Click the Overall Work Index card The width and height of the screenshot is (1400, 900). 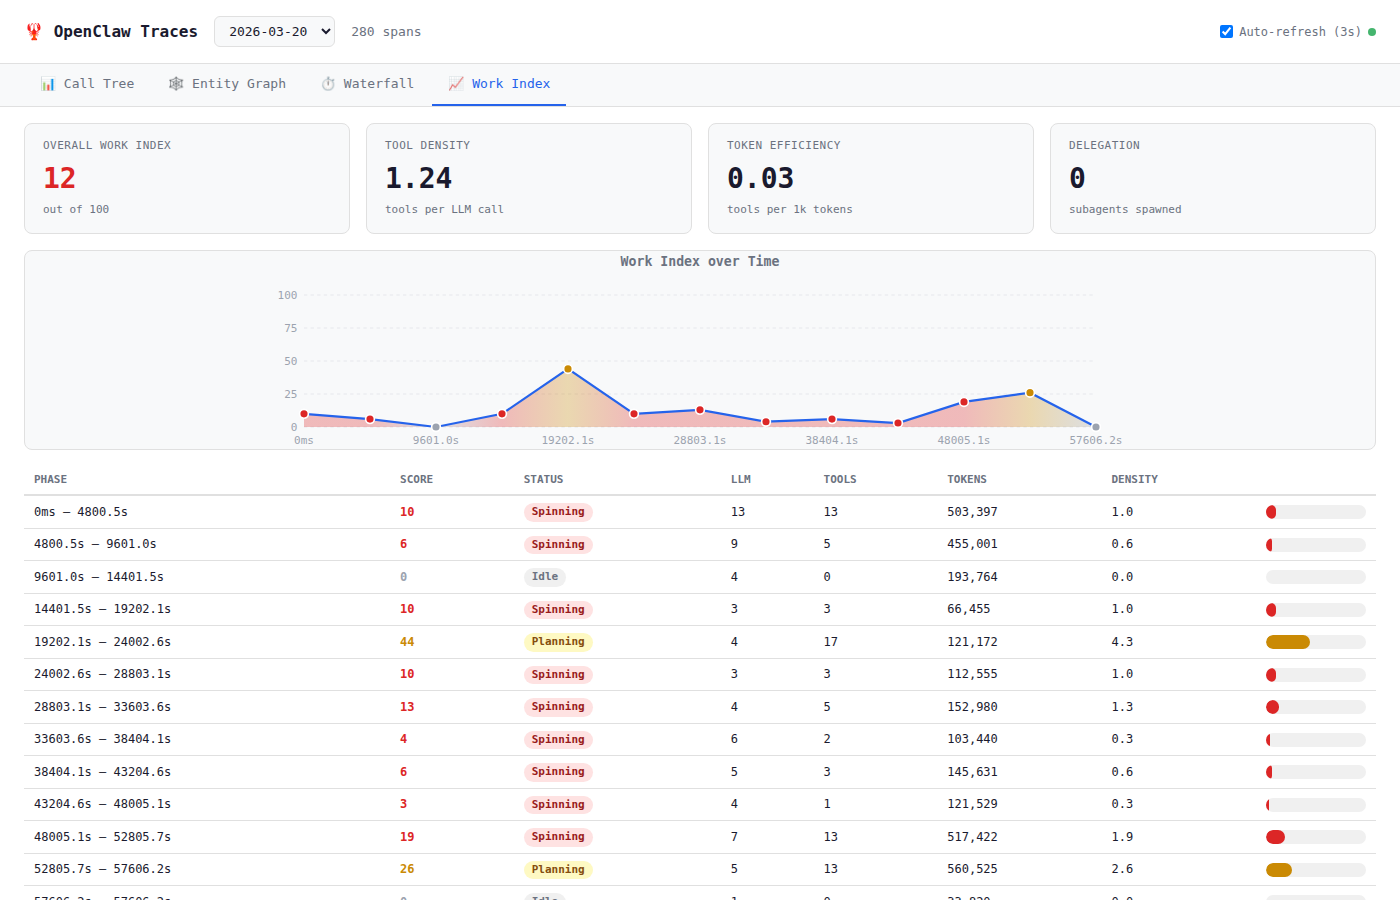(x=187, y=178)
